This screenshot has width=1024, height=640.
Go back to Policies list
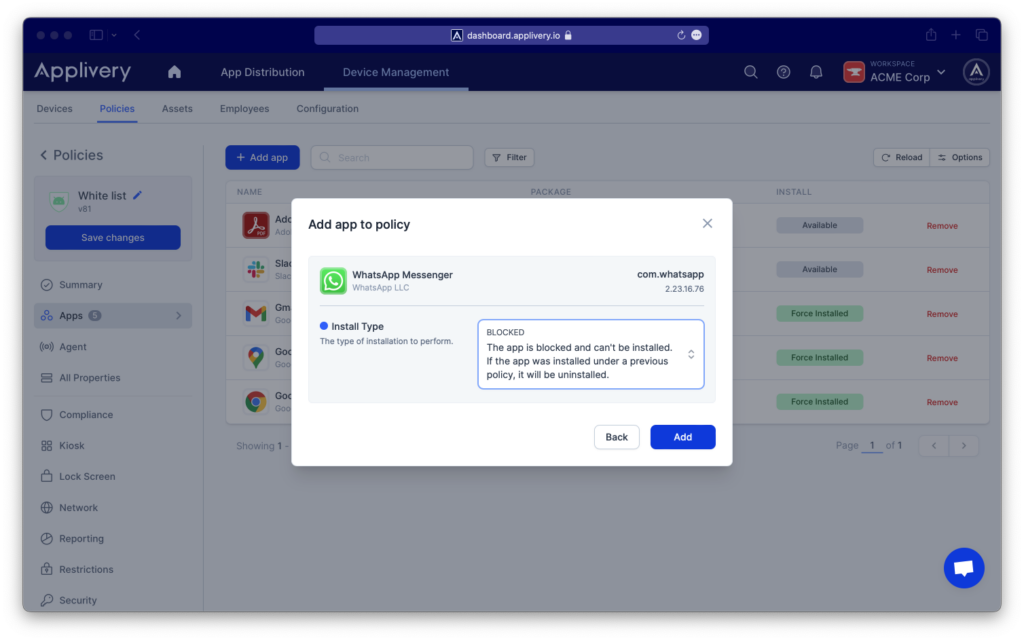71,155
